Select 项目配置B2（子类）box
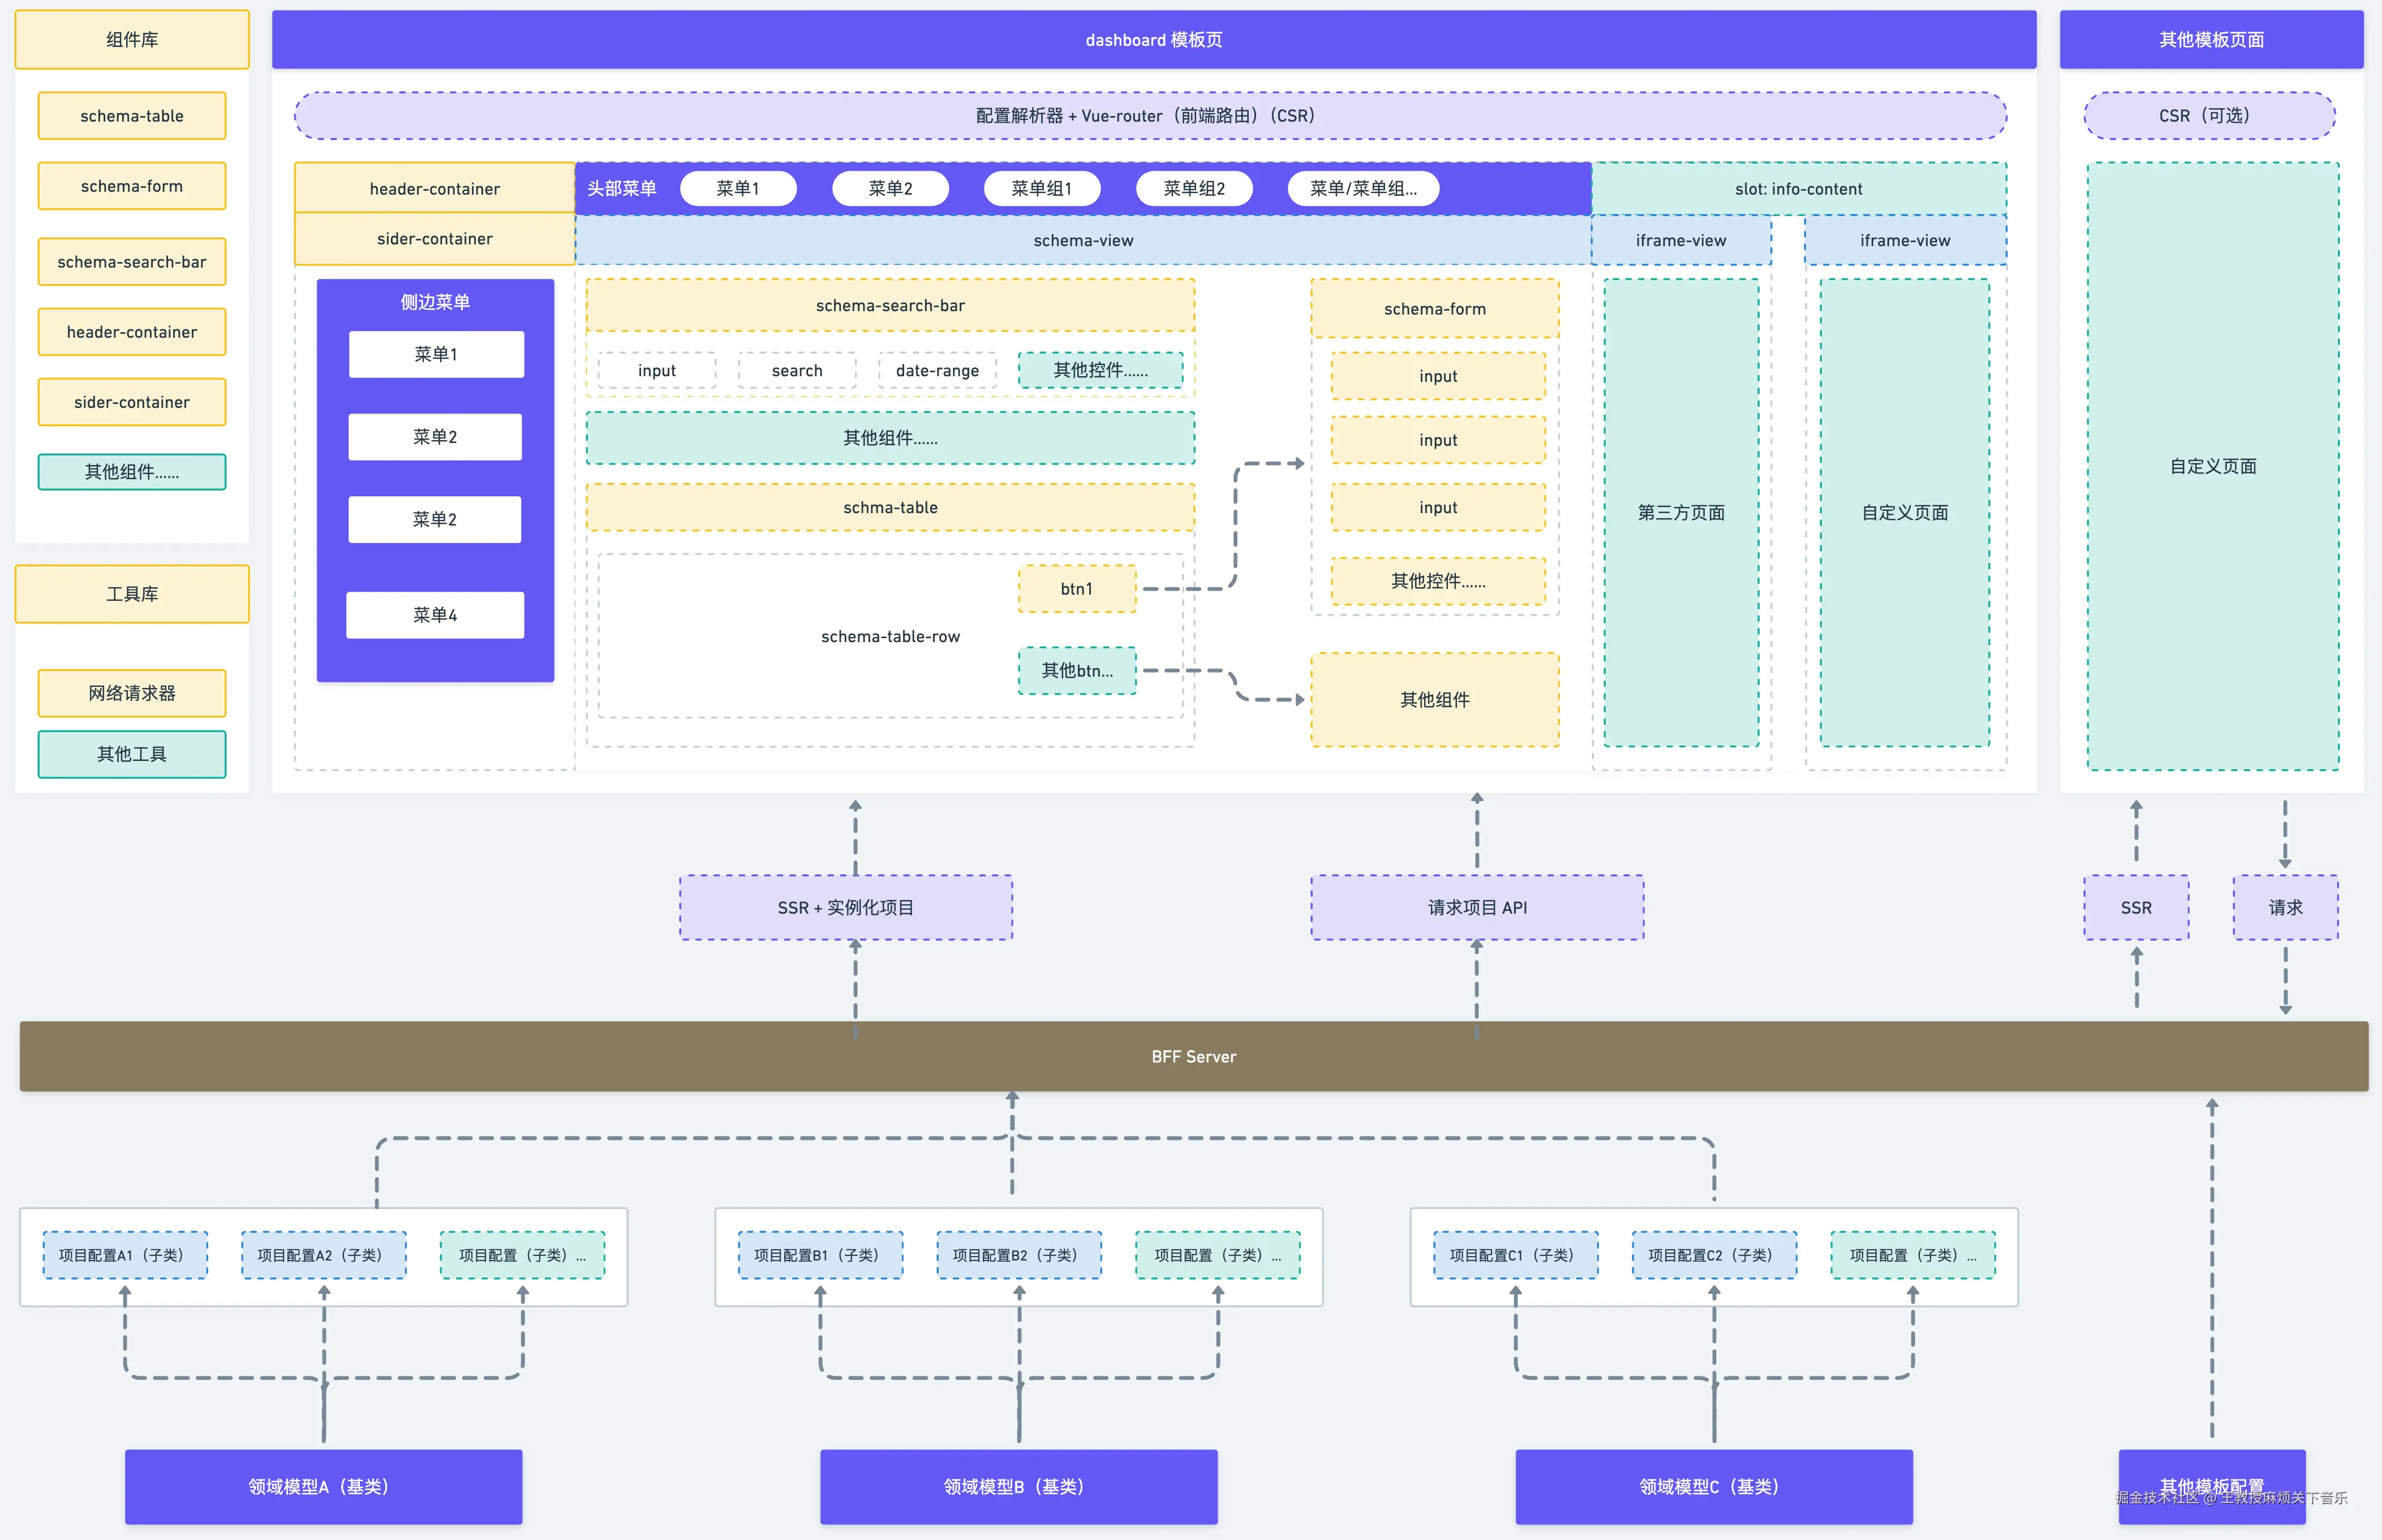 coord(1019,1255)
